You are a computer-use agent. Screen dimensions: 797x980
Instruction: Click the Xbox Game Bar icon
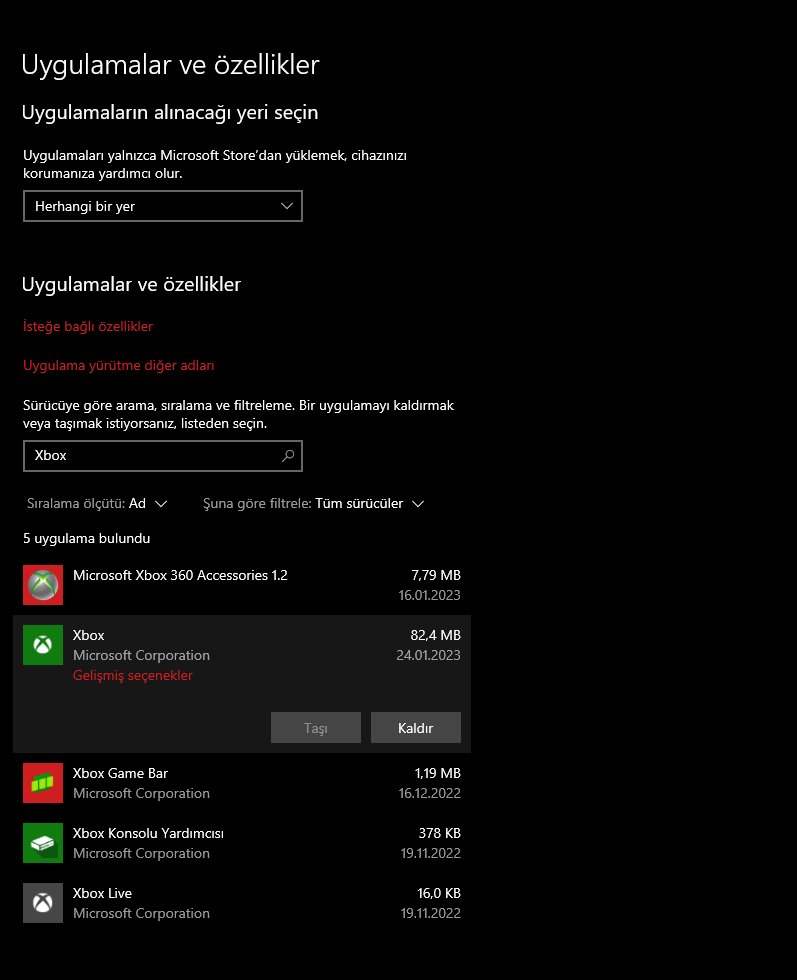click(x=43, y=783)
